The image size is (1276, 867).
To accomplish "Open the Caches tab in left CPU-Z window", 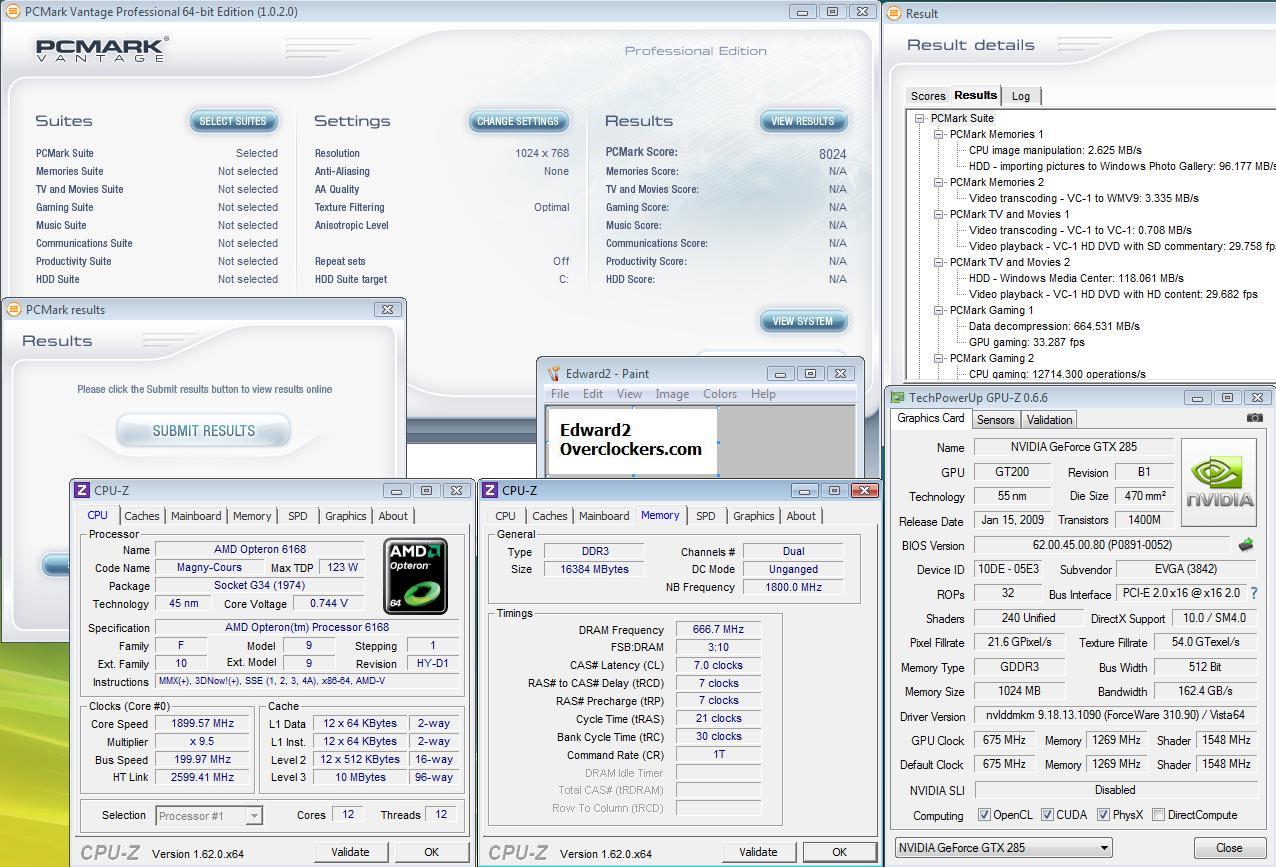I will (141, 516).
